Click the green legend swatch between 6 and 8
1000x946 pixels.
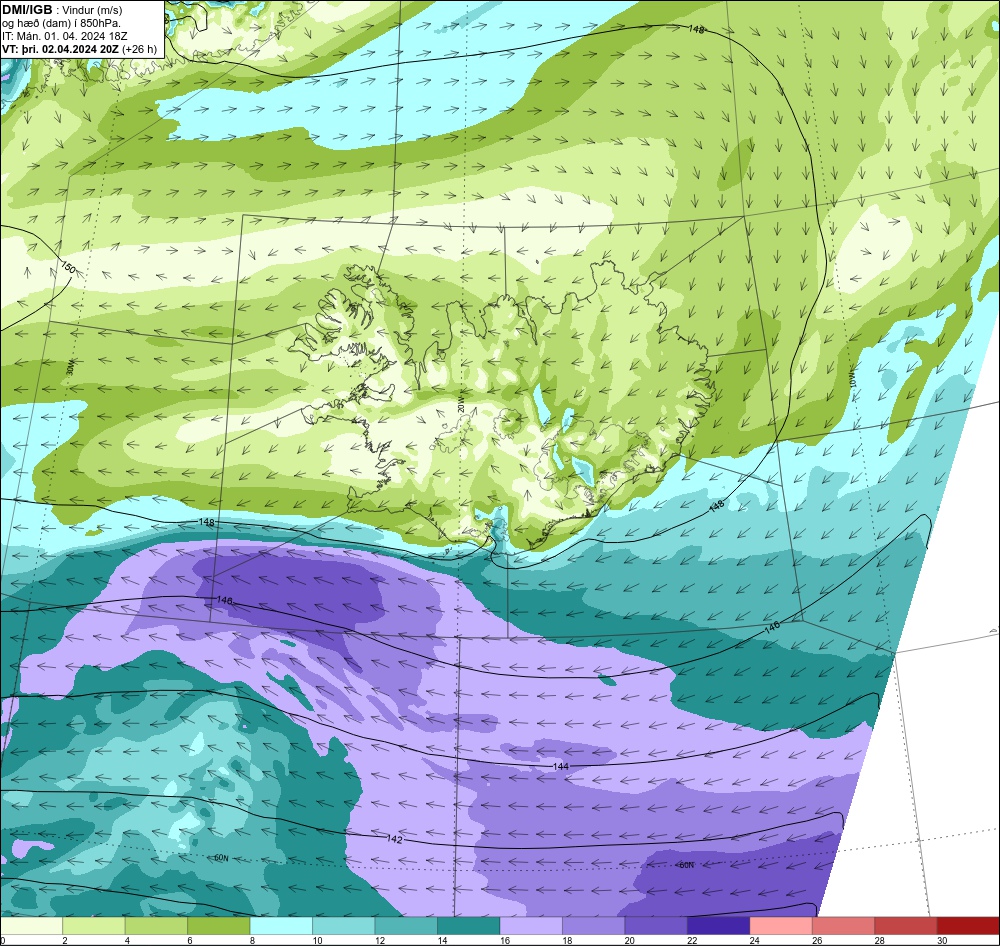pyautogui.click(x=219, y=926)
